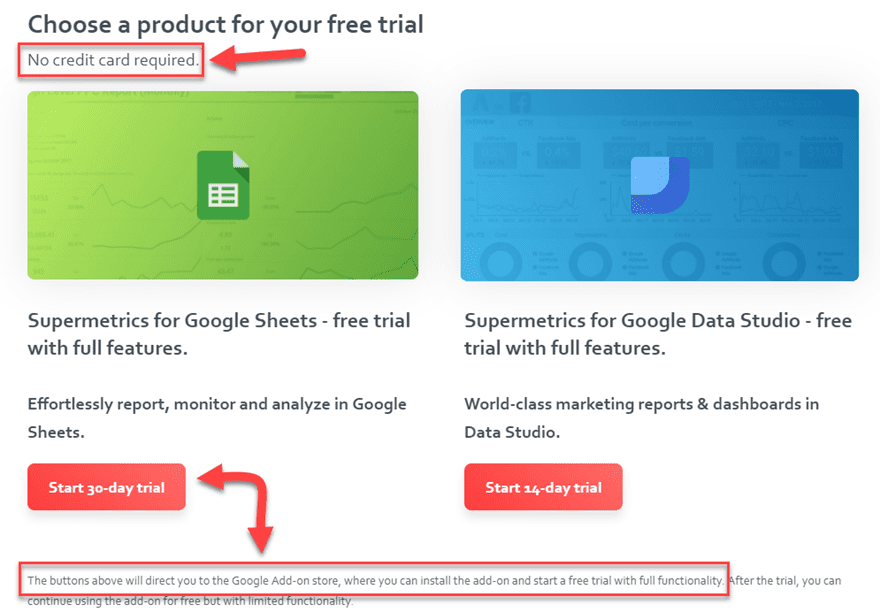Click the Conversions donut chart
This screenshot has height=612, width=880.
pos(784,262)
